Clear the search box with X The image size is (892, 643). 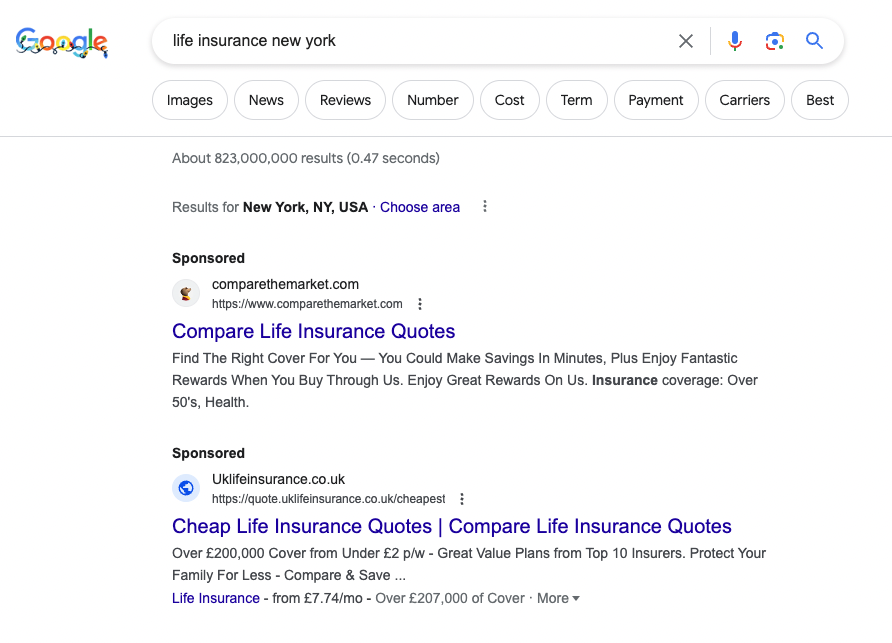point(685,41)
